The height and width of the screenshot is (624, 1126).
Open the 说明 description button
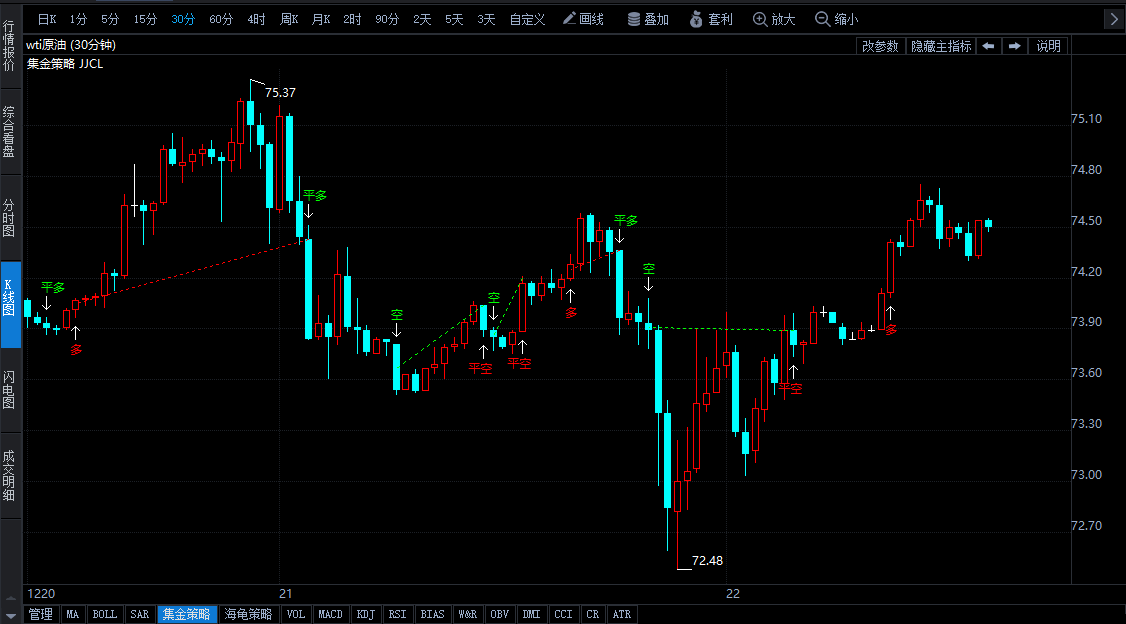[x=1048, y=46]
